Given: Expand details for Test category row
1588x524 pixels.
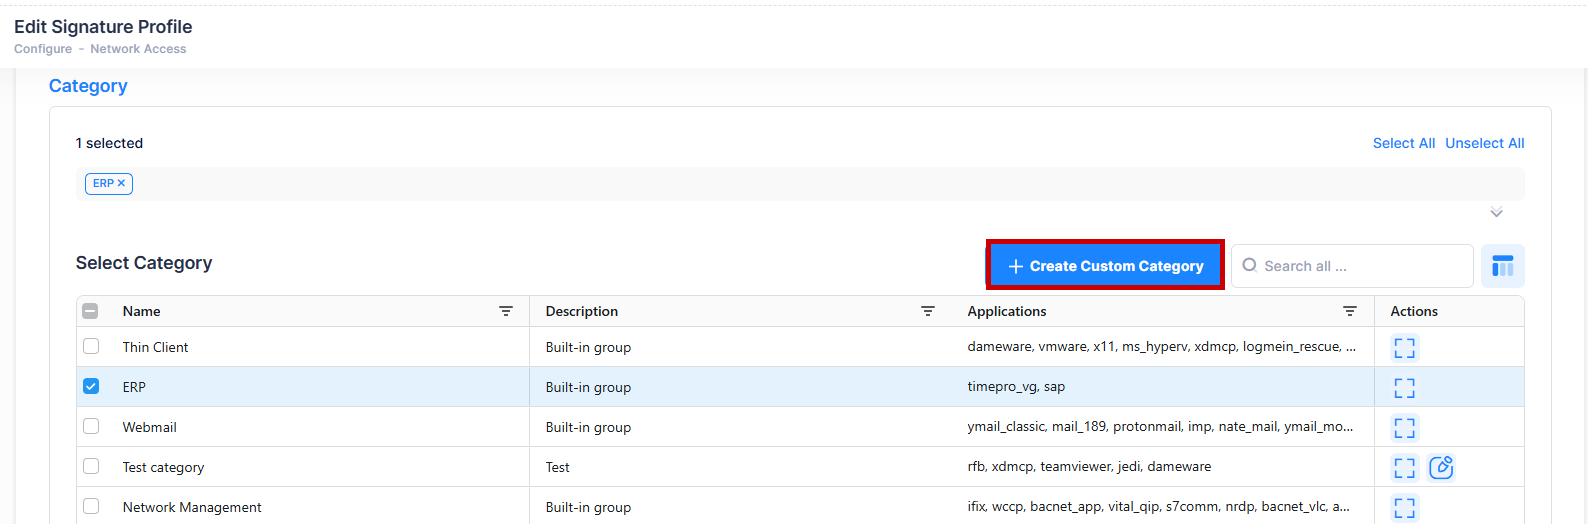Looking at the screenshot, I should click(x=1404, y=467).
